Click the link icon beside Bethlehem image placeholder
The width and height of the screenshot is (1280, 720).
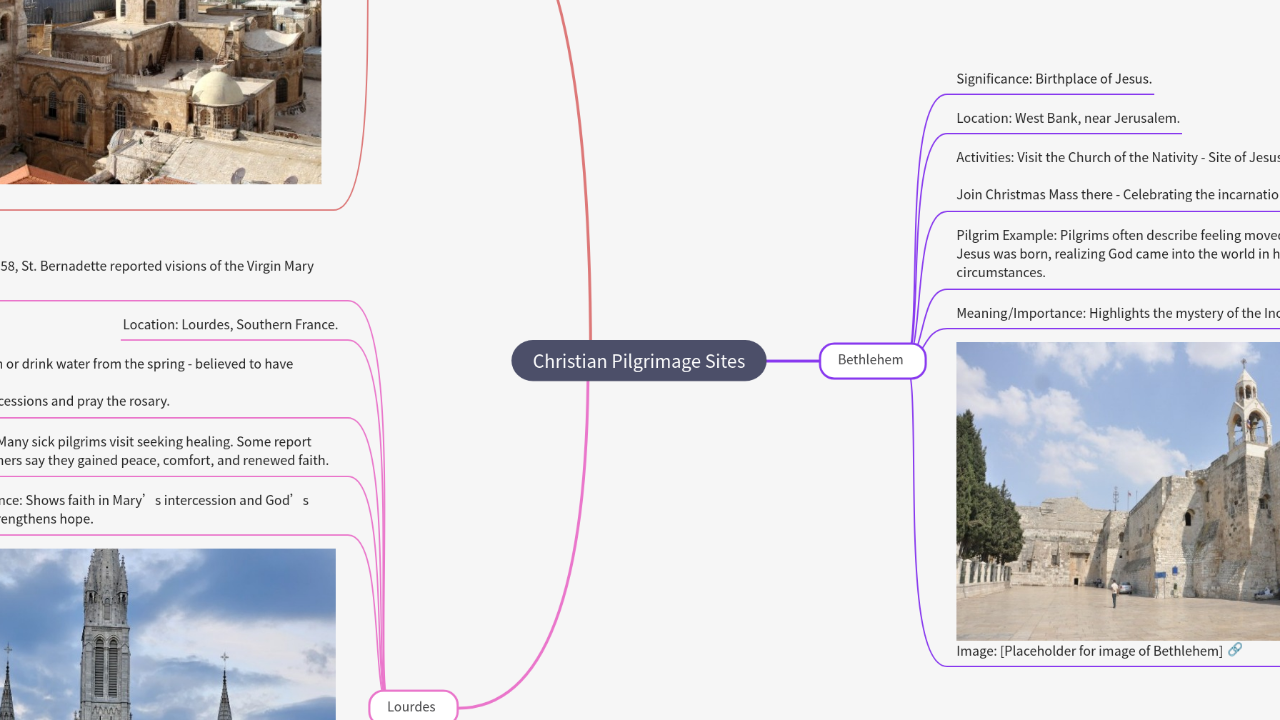pos(1235,650)
